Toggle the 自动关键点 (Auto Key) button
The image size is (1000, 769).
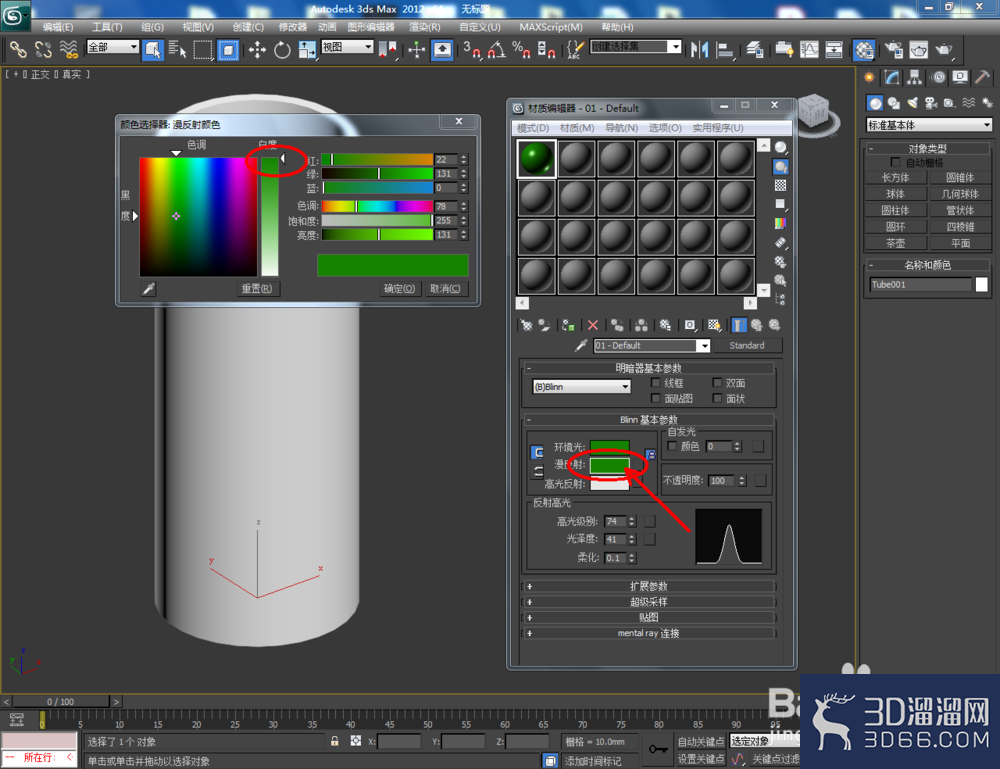(x=701, y=741)
